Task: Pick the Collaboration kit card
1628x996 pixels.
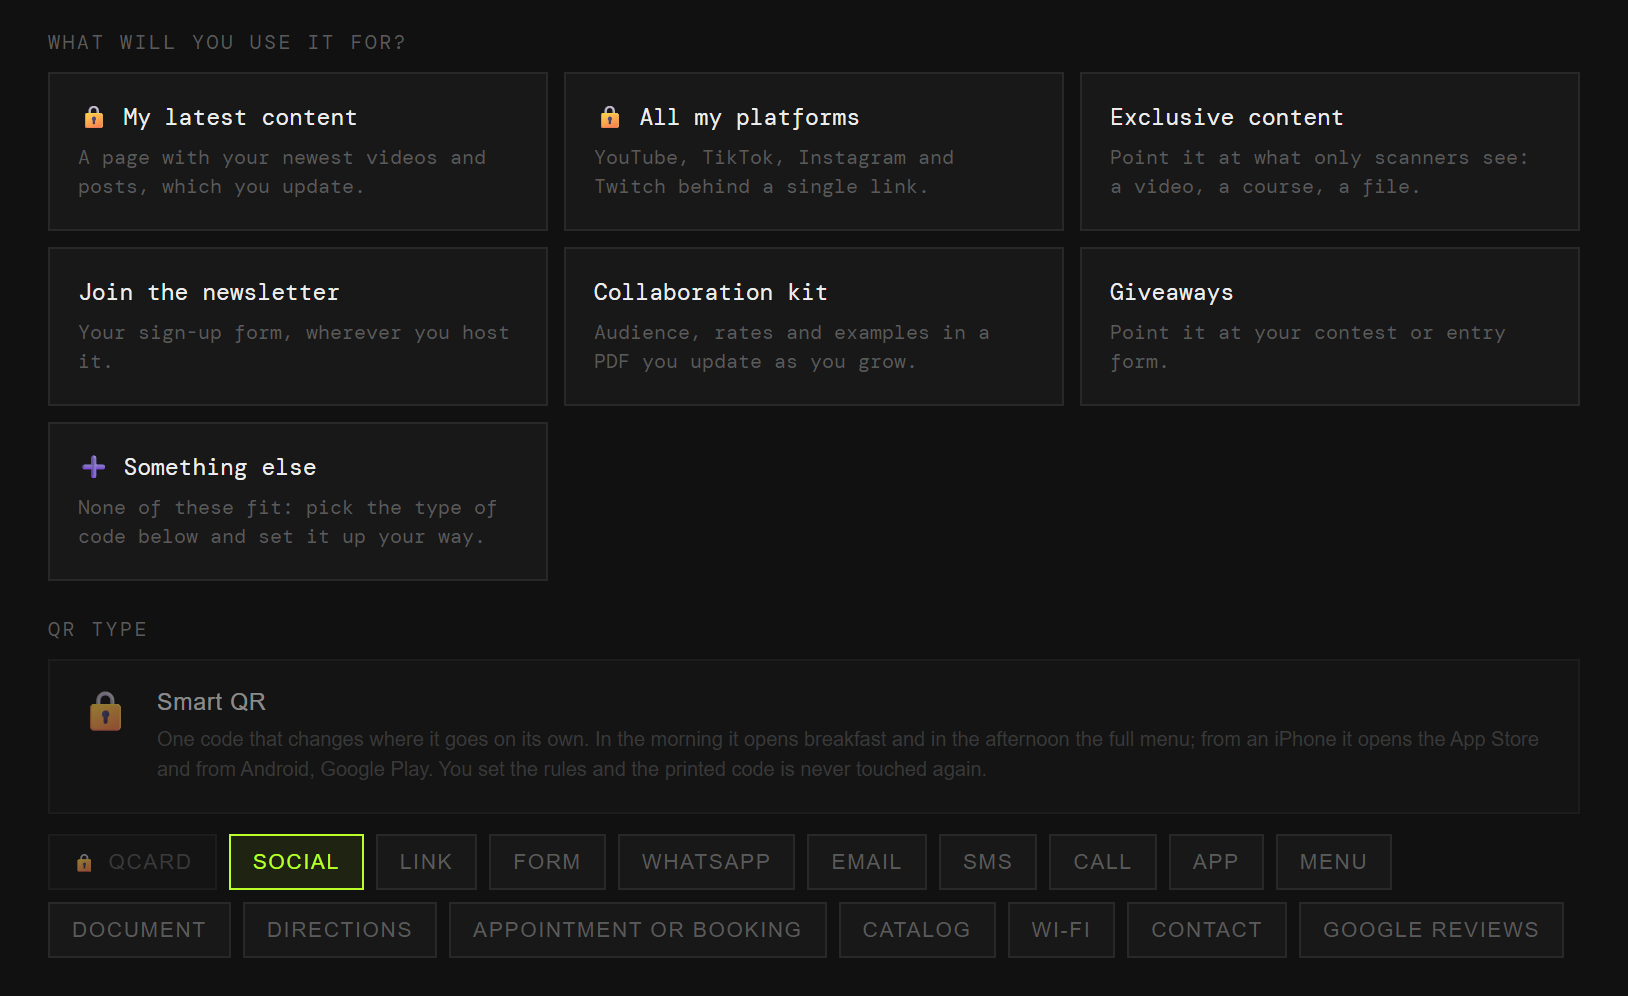Action: click(814, 327)
